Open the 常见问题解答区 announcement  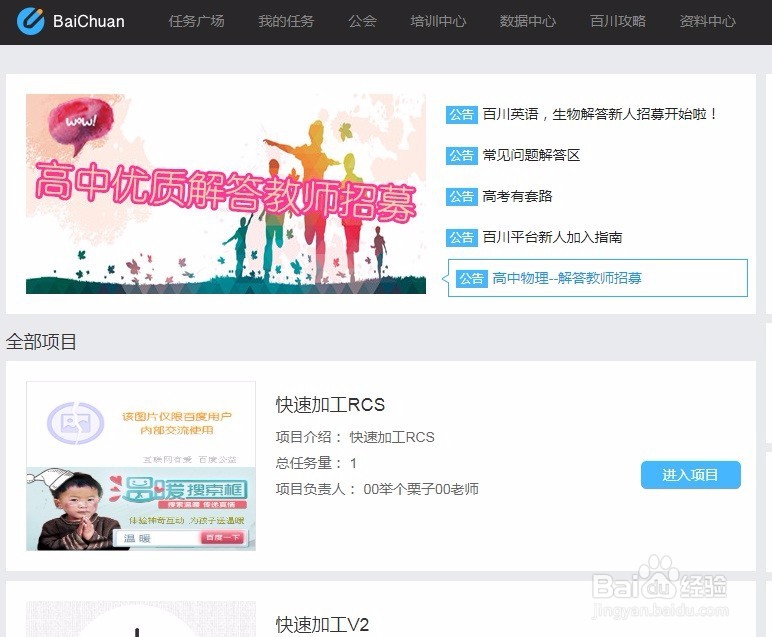click(x=531, y=156)
